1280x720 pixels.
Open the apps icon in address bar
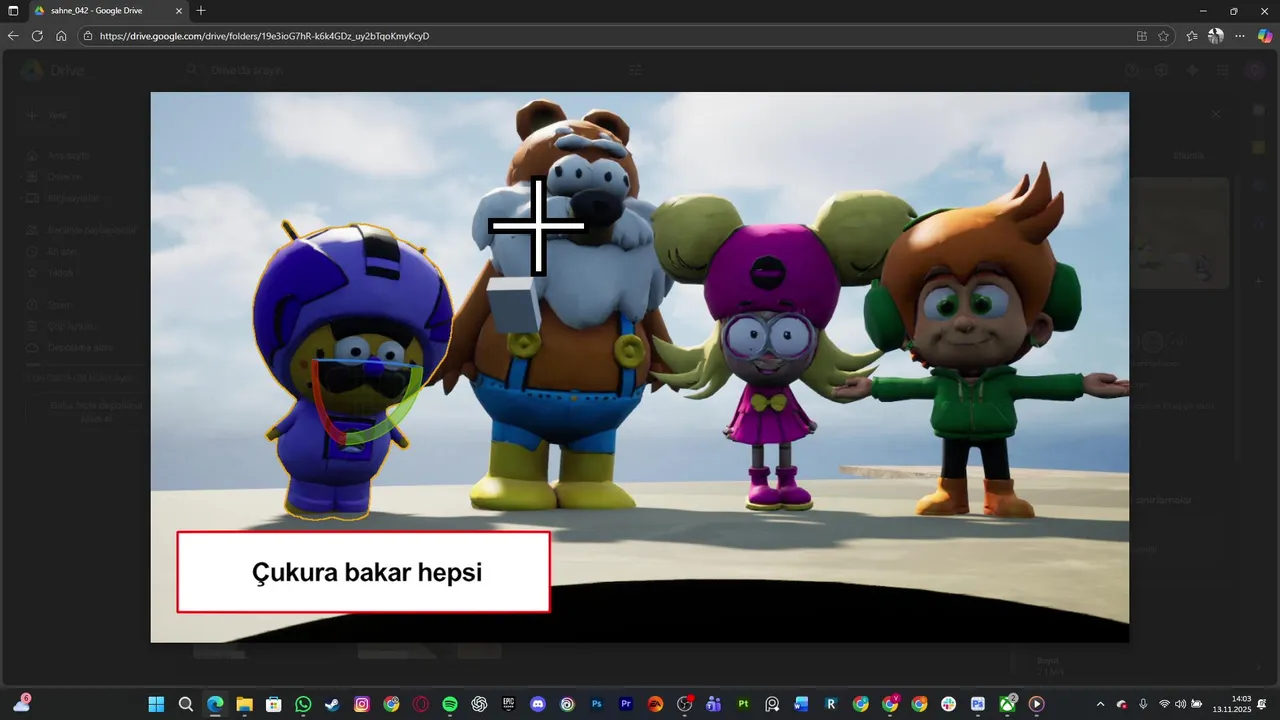click(x=1142, y=36)
